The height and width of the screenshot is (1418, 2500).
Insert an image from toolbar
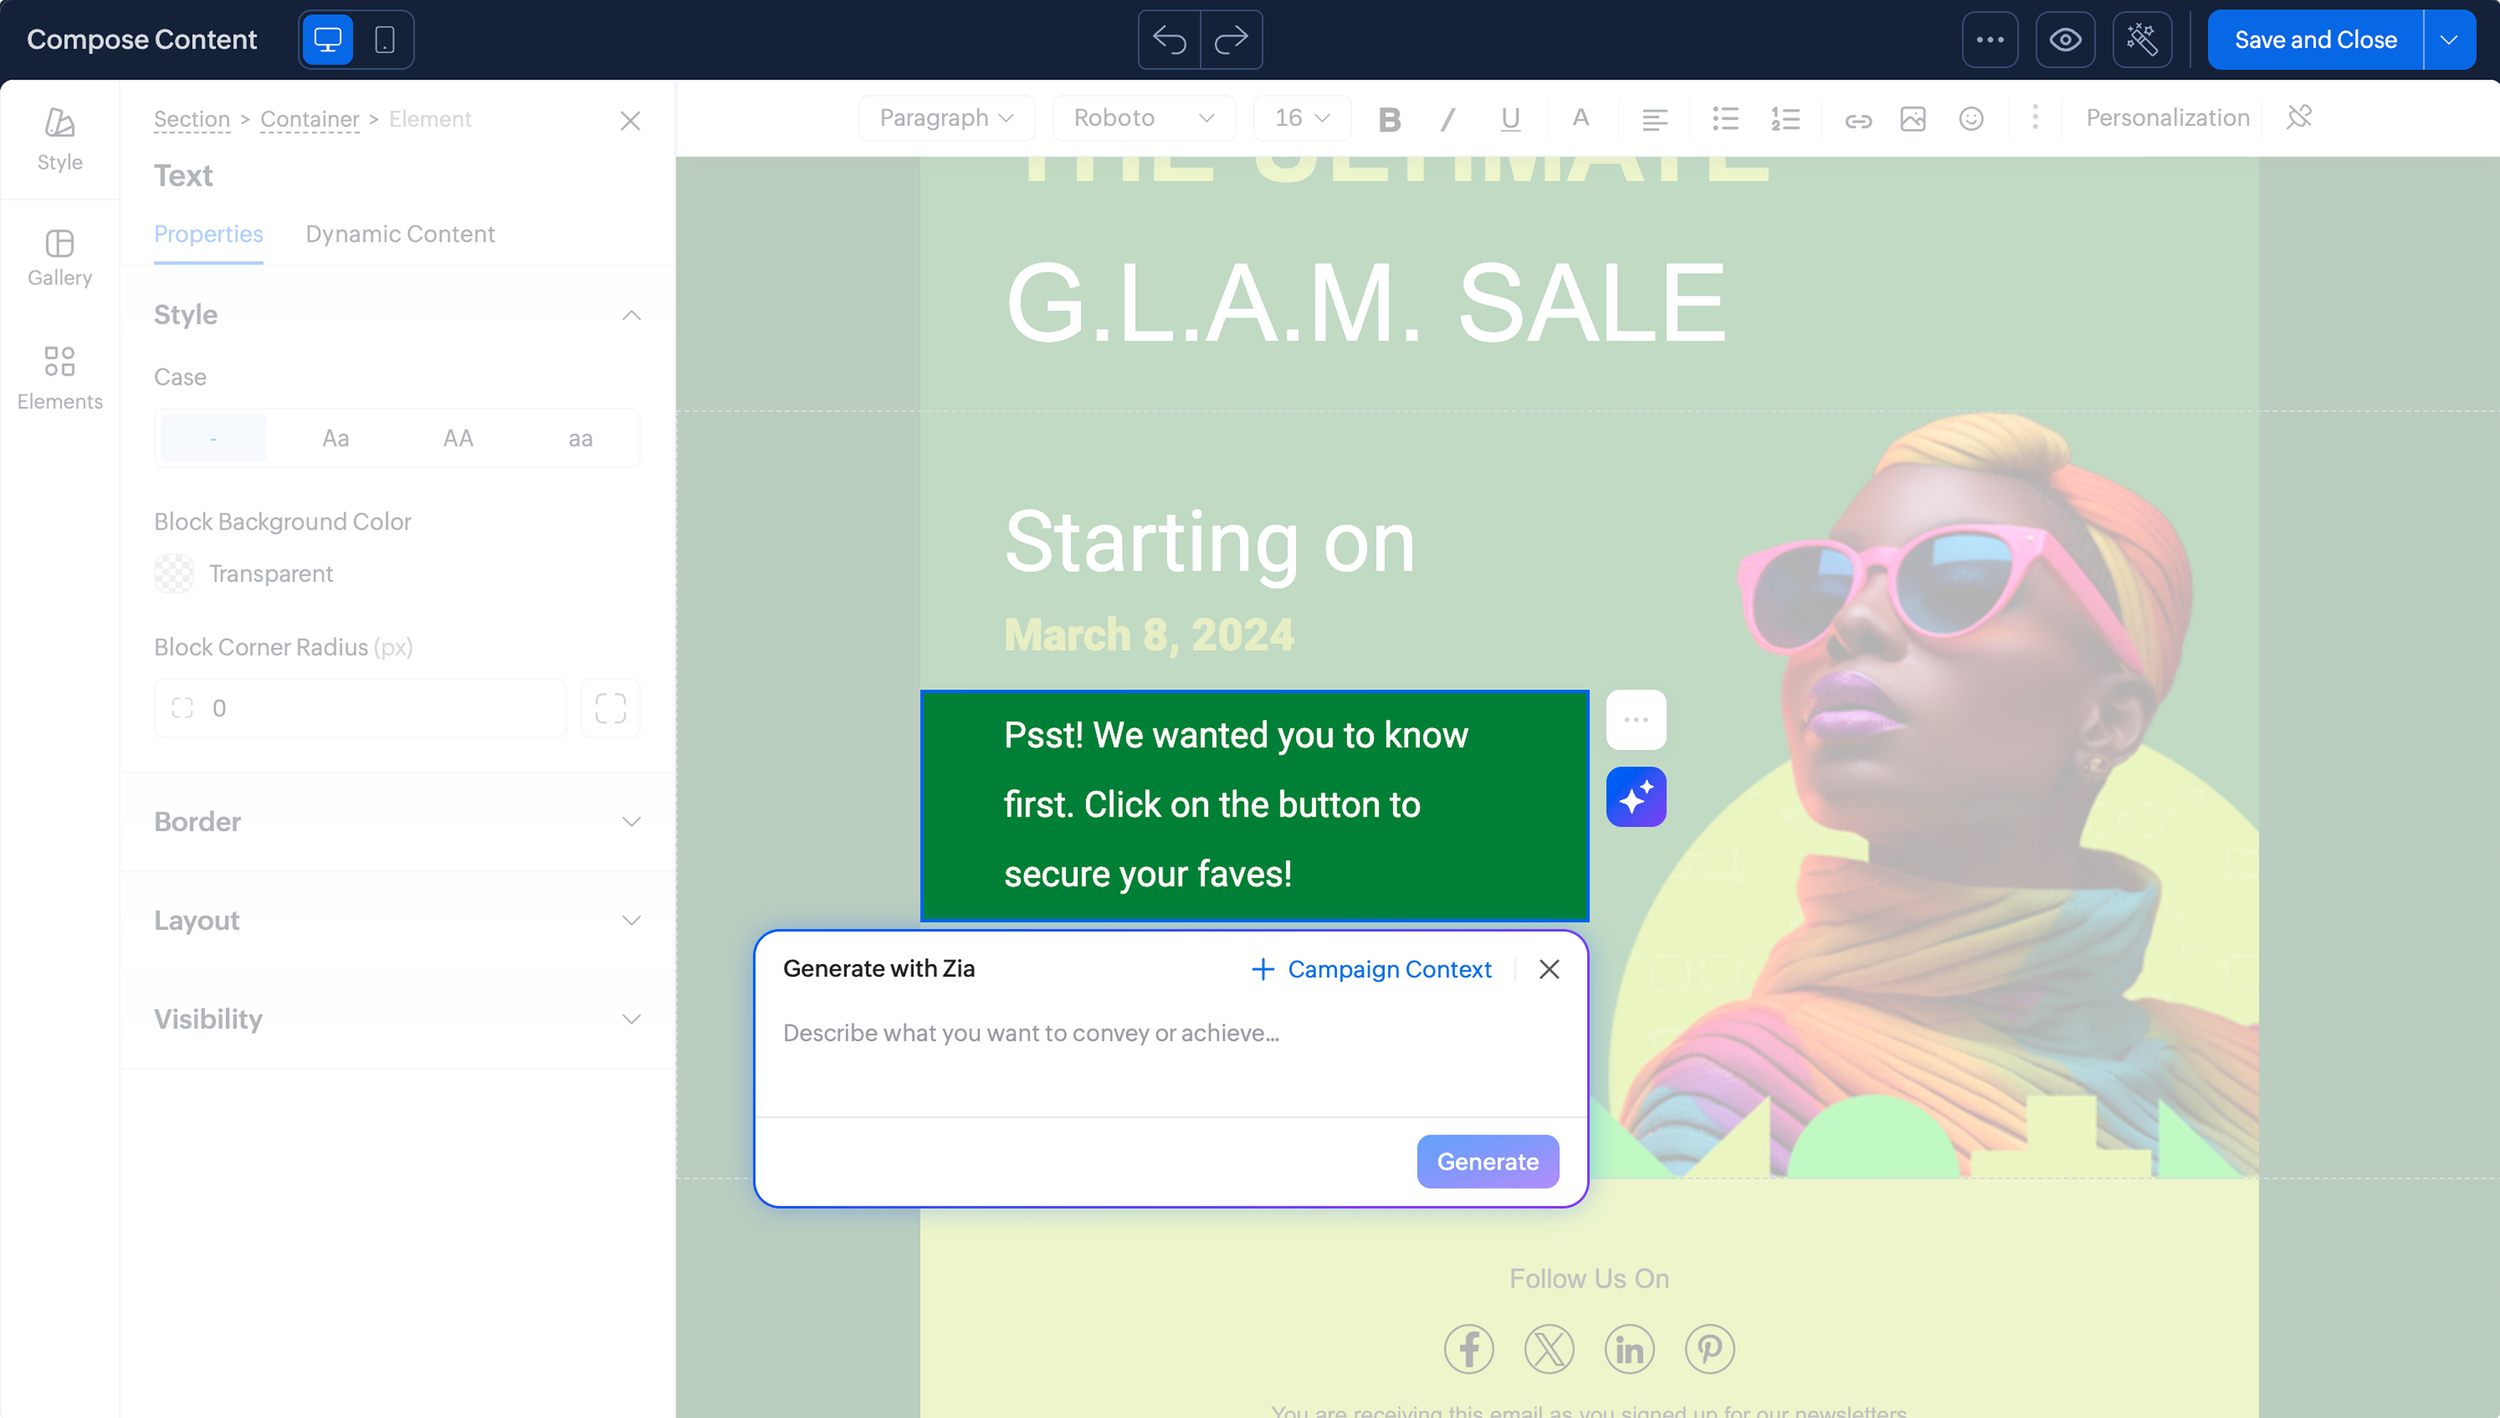click(x=1913, y=119)
